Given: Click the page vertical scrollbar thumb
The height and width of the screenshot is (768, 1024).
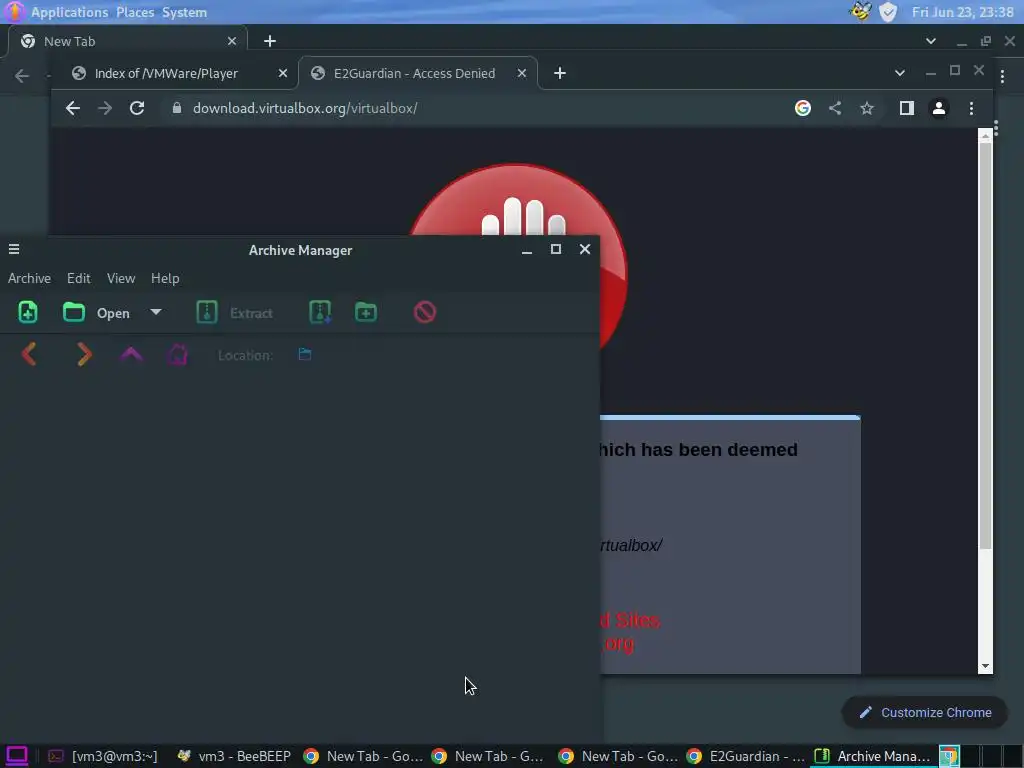Looking at the screenshot, I should click(x=985, y=345).
